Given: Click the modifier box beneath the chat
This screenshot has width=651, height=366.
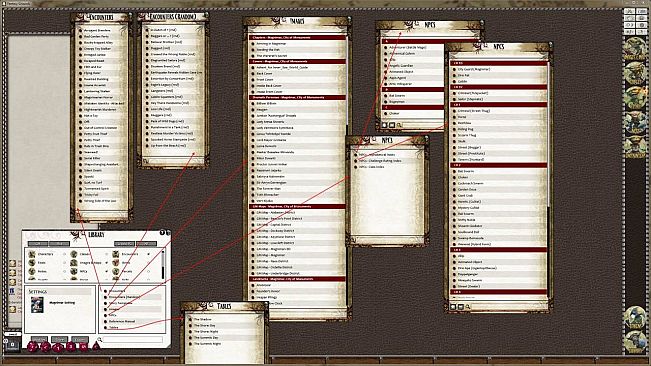Looking at the screenshot, I should (12, 344).
